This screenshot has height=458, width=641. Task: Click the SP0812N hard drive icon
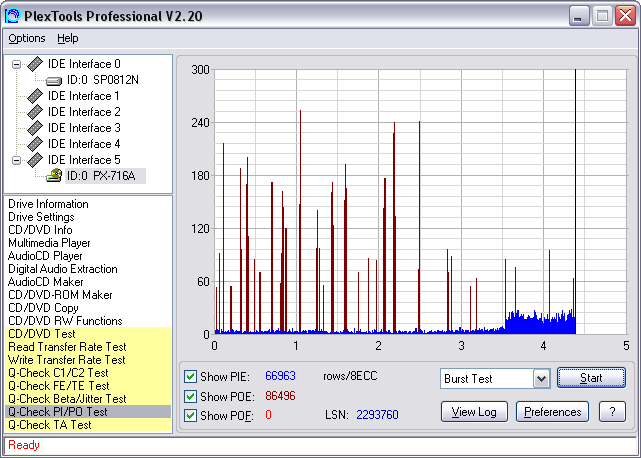coord(54,81)
